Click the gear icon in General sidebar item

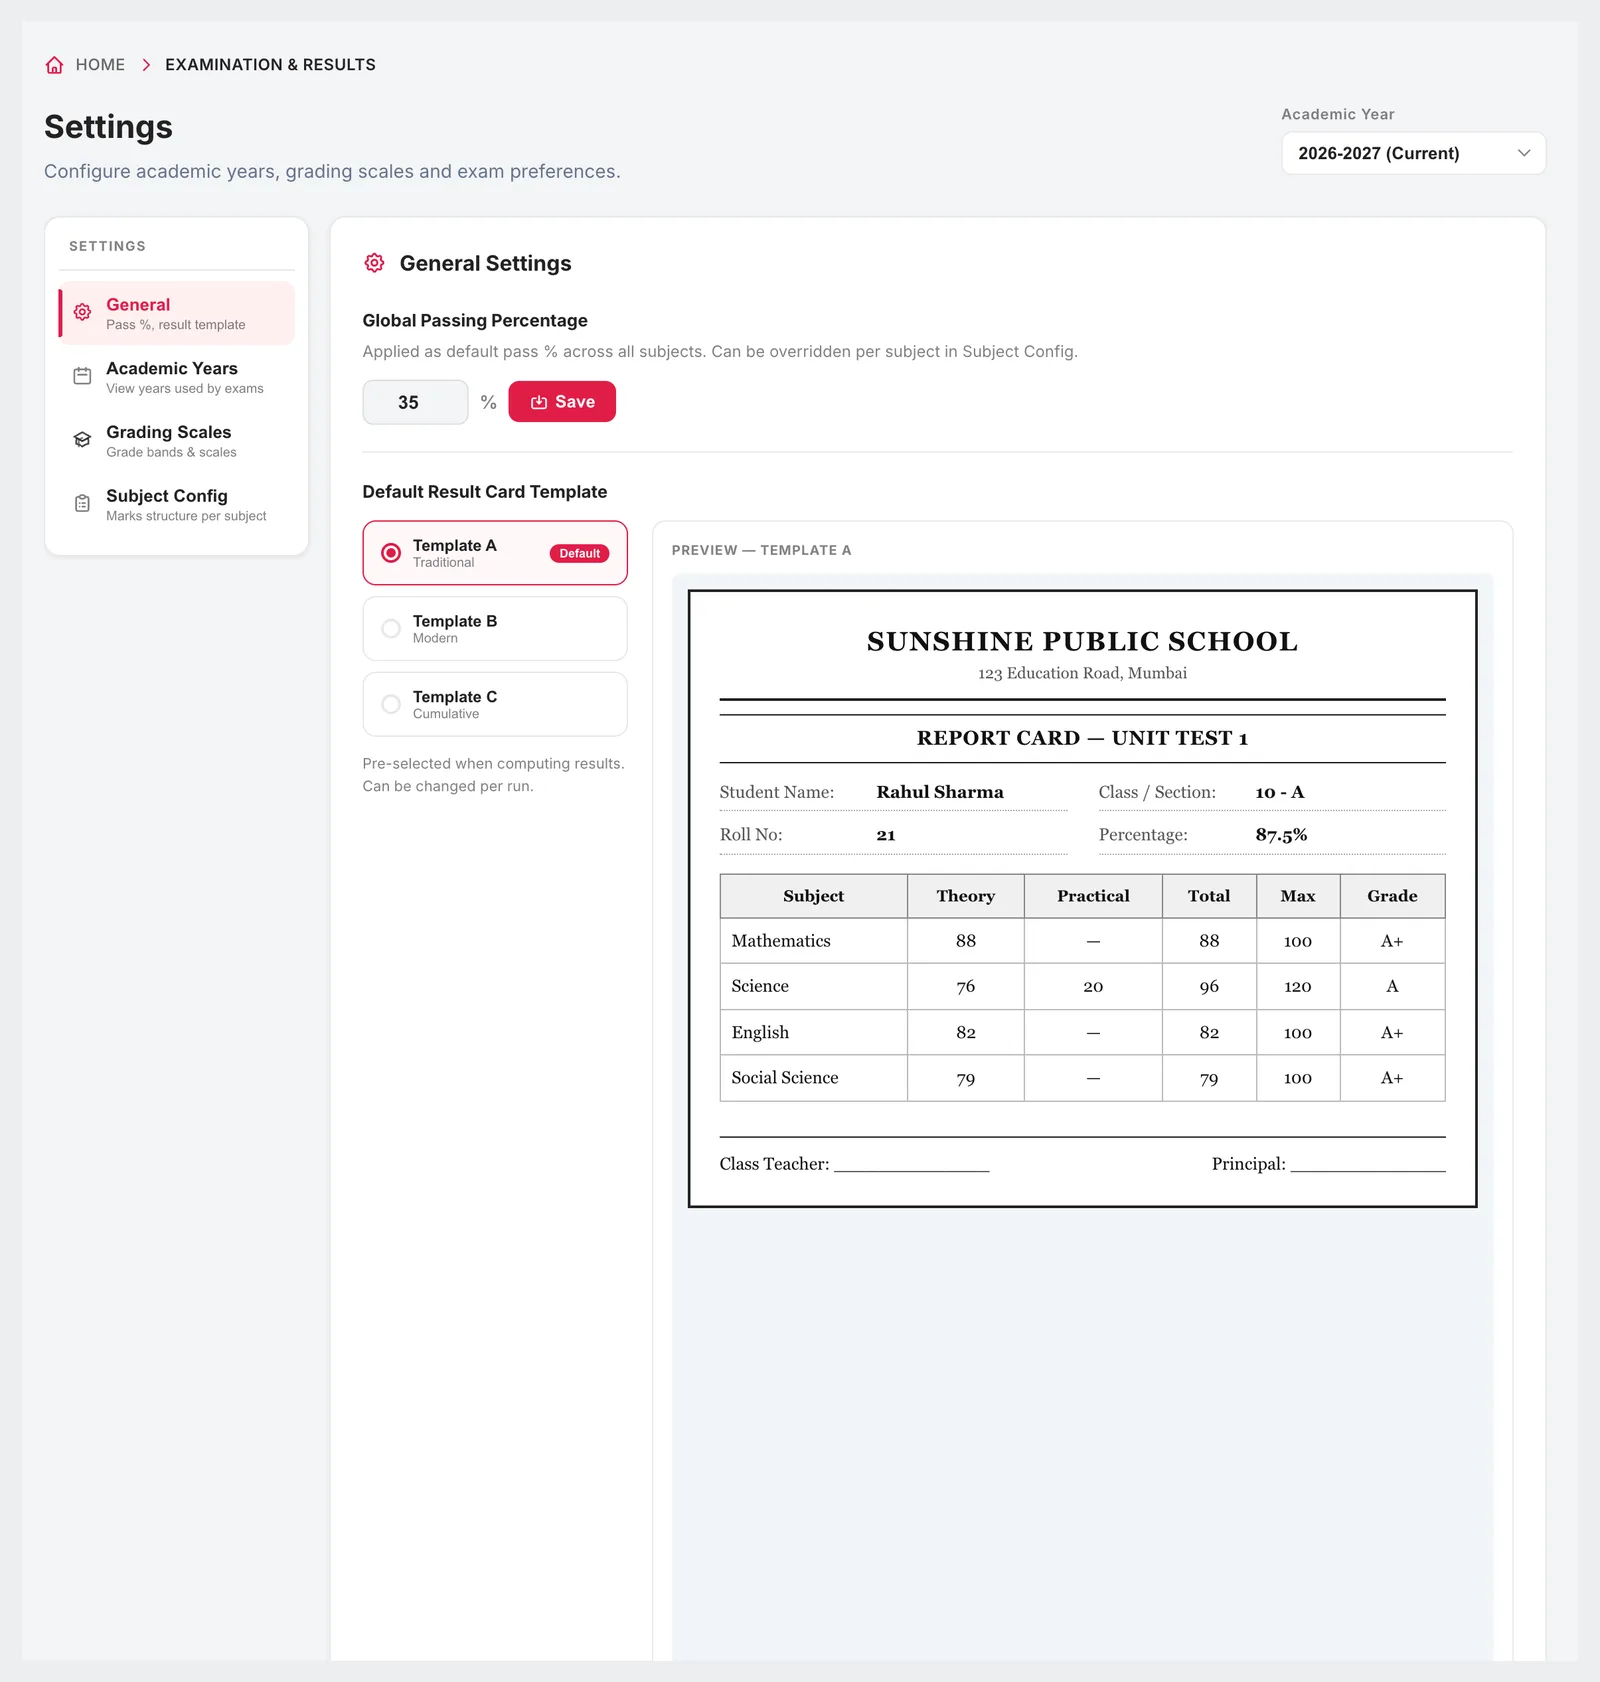click(x=83, y=313)
